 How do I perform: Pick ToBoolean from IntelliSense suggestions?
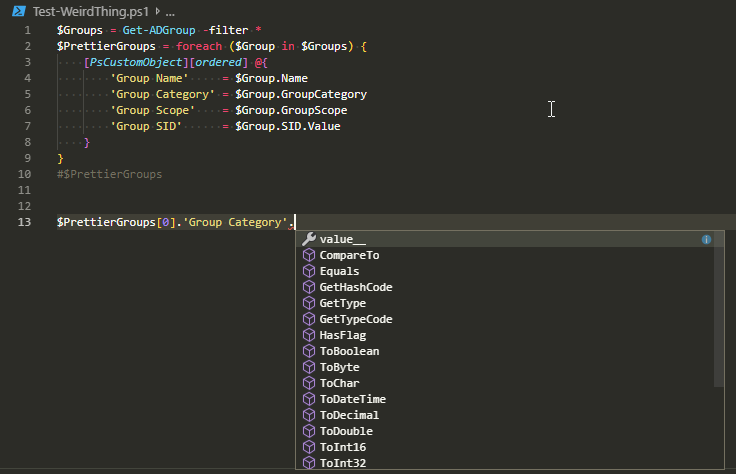click(x=349, y=351)
